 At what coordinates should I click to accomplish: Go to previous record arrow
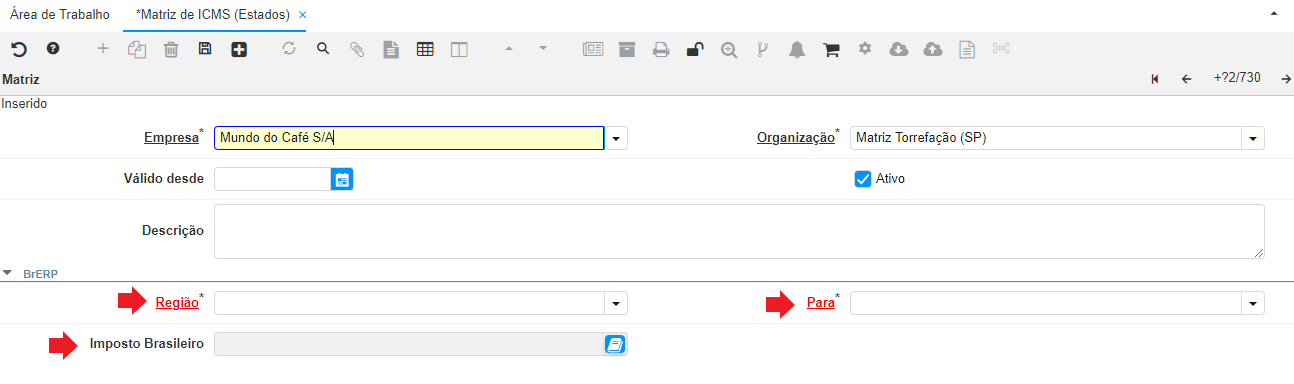tap(1186, 78)
